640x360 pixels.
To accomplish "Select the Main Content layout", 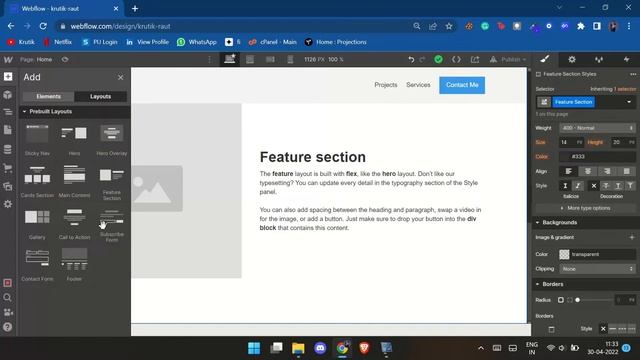I will point(74,180).
